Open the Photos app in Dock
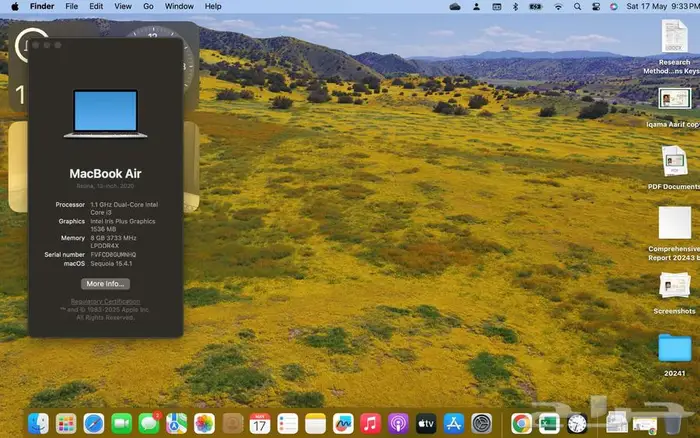 point(204,423)
